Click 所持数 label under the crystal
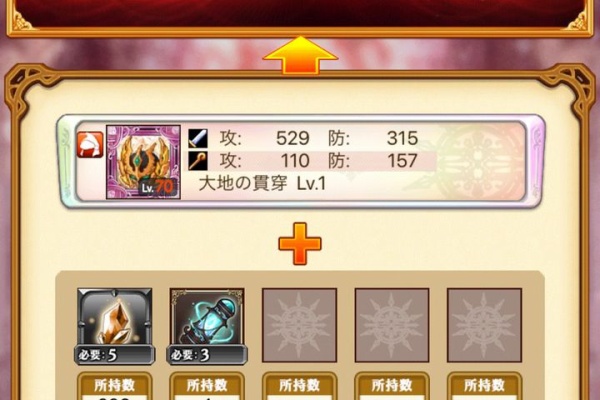The height and width of the screenshot is (400, 600). pos(115,385)
